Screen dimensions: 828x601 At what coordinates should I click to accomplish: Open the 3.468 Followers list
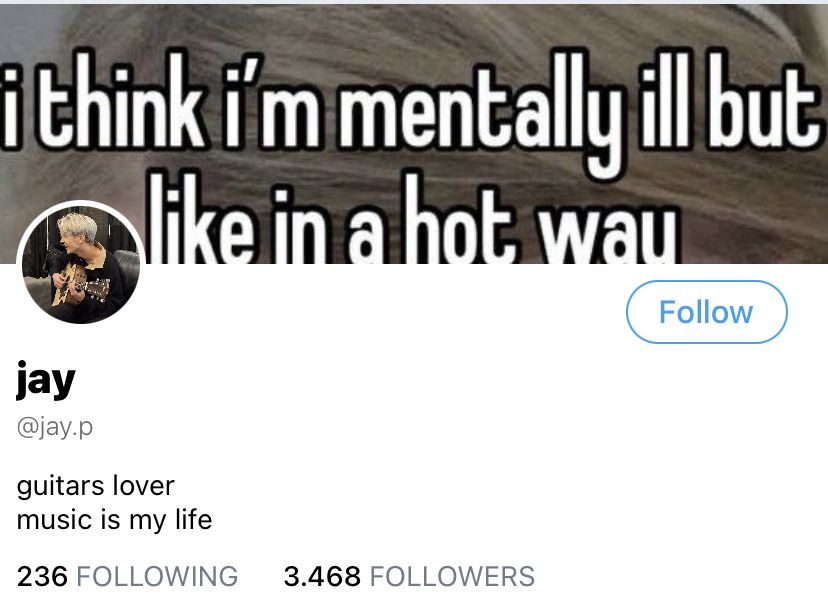coord(409,576)
